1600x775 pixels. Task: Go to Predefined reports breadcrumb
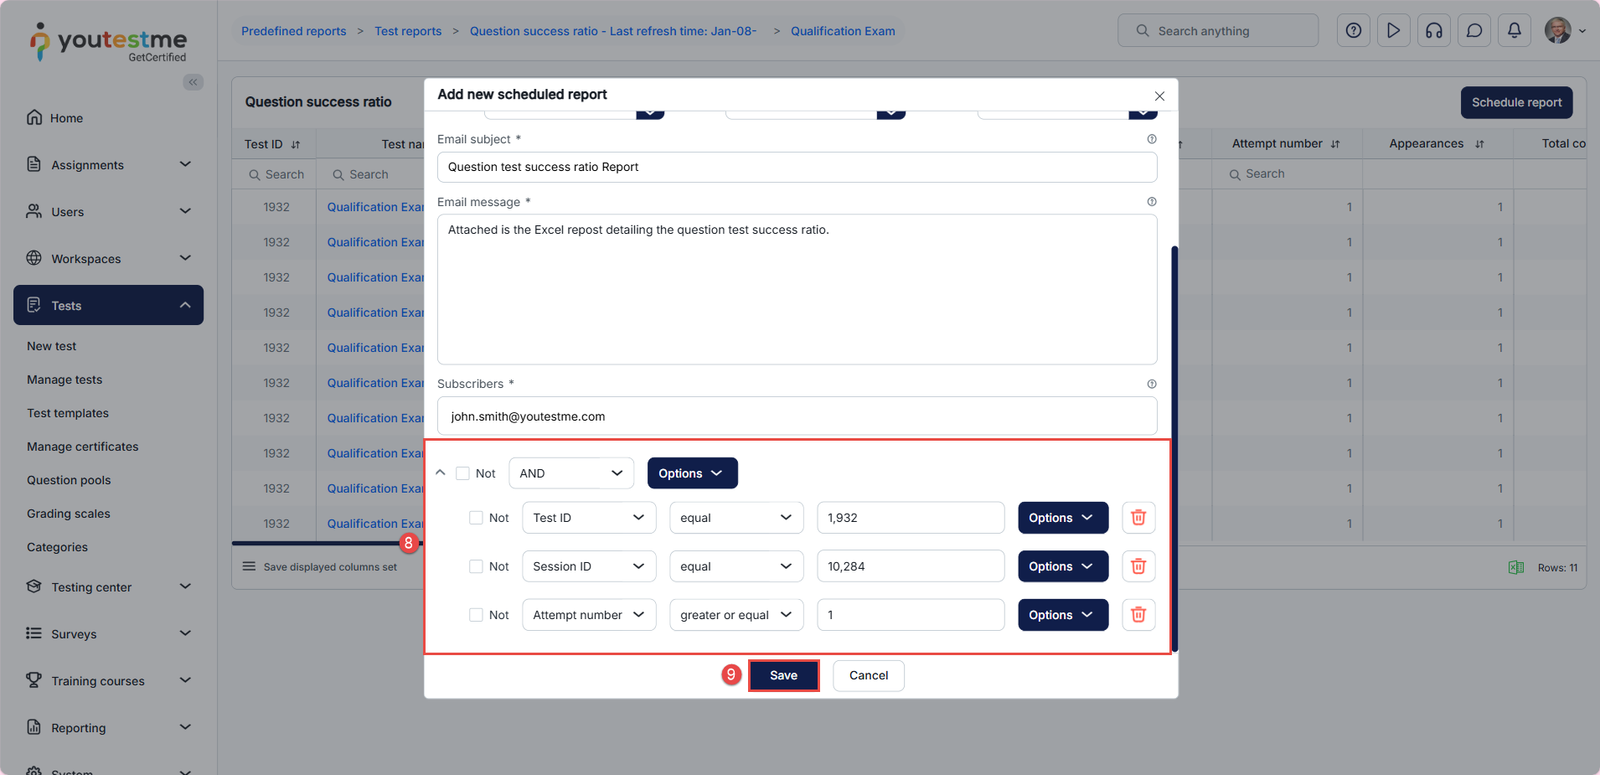(x=294, y=31)
